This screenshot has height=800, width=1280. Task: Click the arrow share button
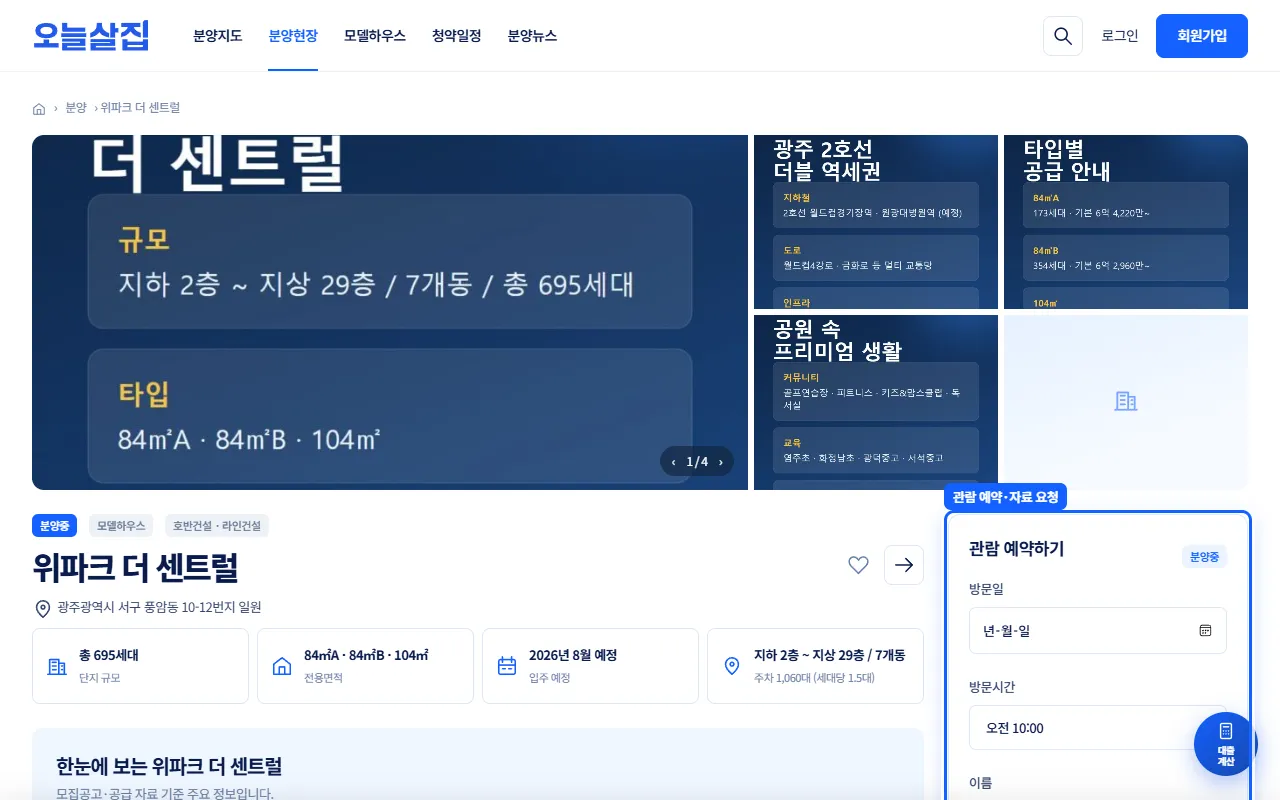point(904,565)
